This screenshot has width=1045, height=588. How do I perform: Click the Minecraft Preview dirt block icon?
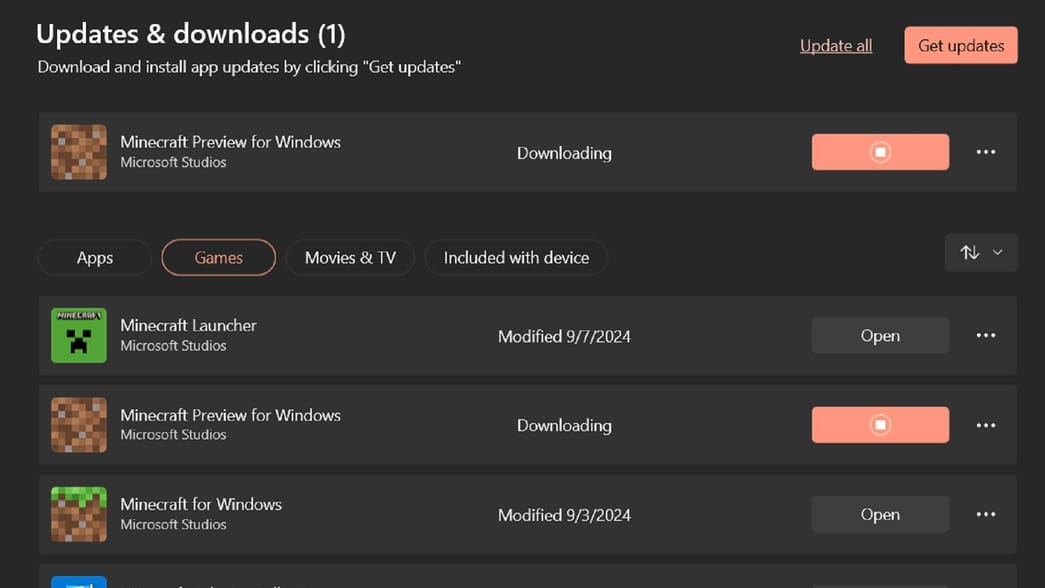pos(78,424)
